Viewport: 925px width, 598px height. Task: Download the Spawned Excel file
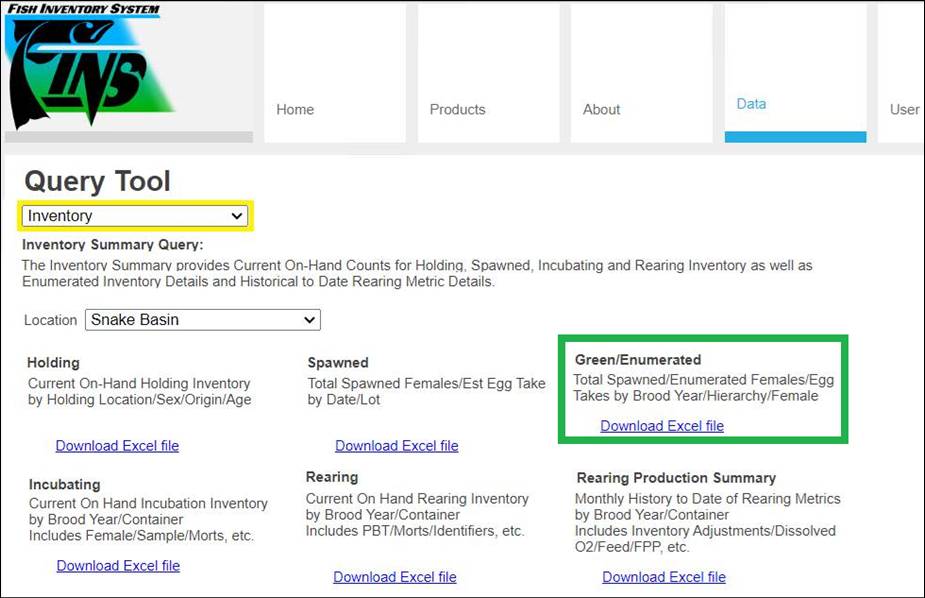click(396, 446)
